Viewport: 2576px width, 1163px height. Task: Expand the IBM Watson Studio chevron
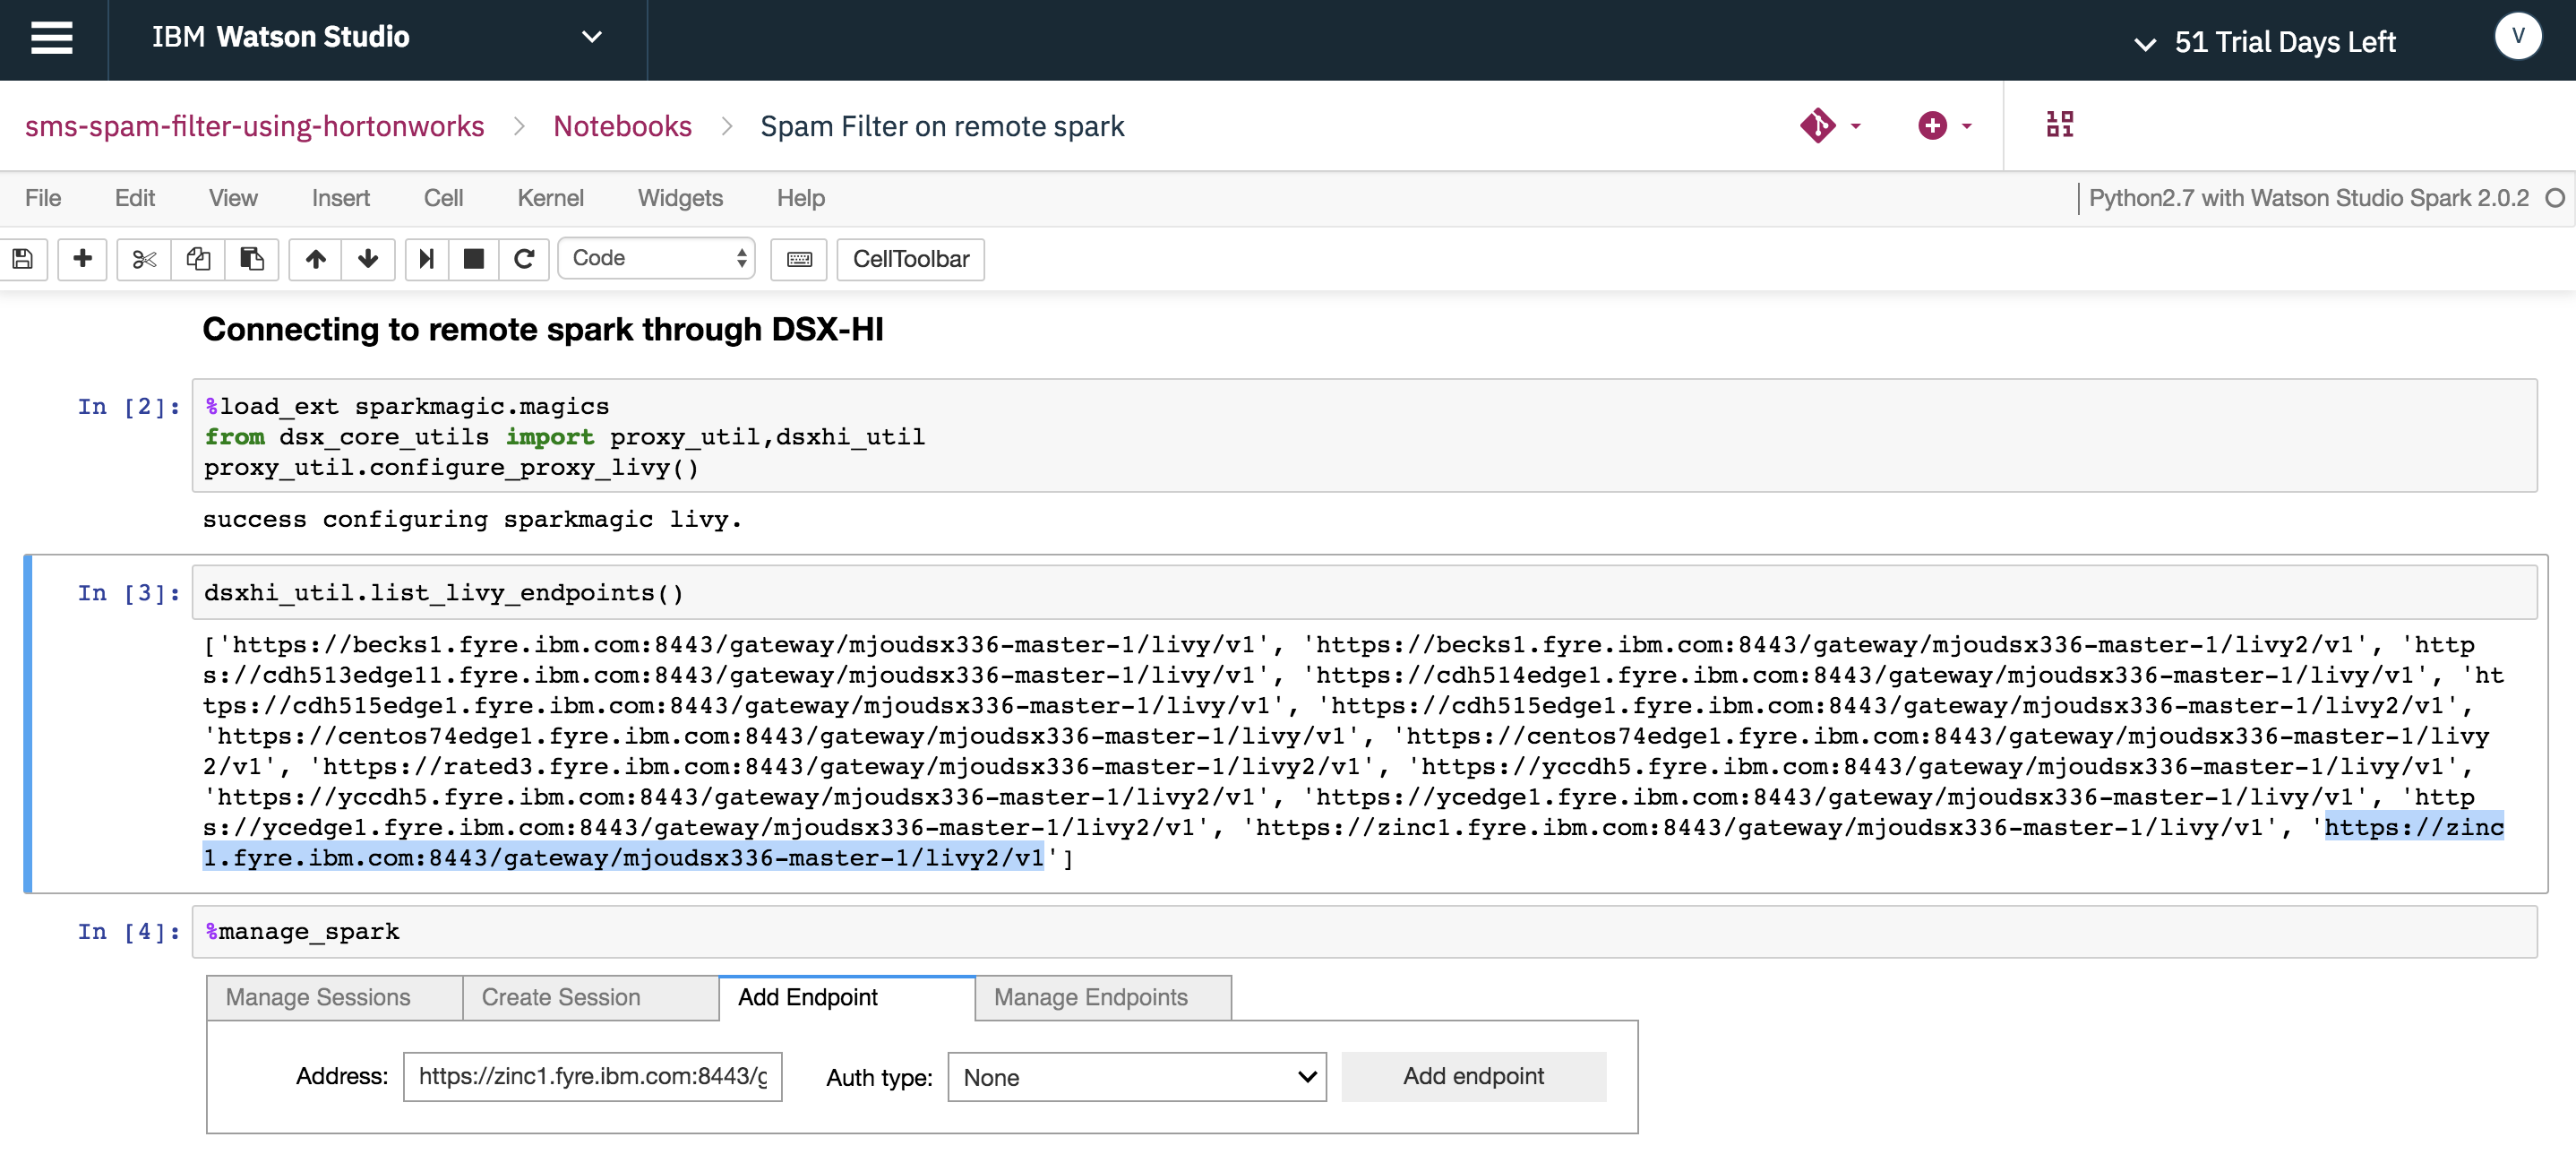tap(592, 37)
